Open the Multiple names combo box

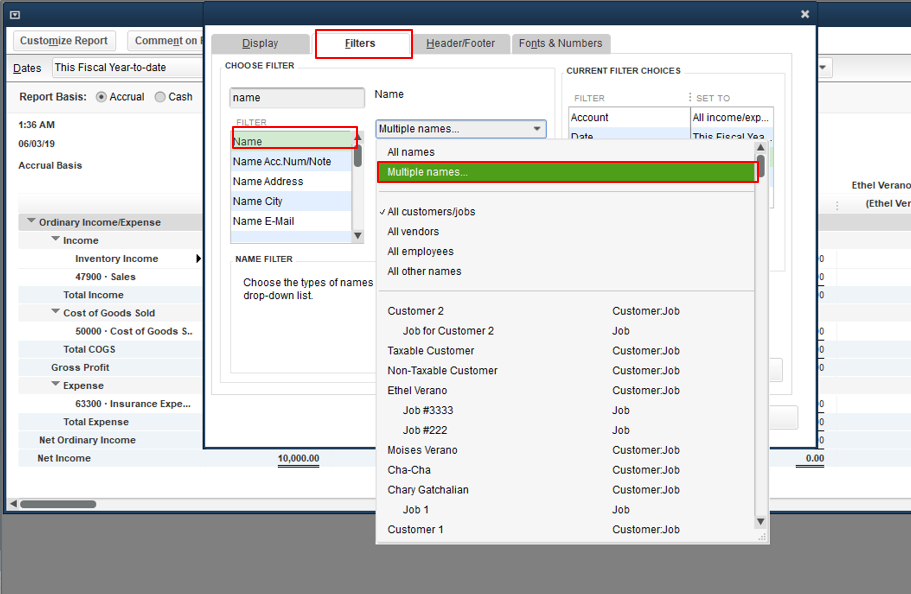tap(461, 129)
